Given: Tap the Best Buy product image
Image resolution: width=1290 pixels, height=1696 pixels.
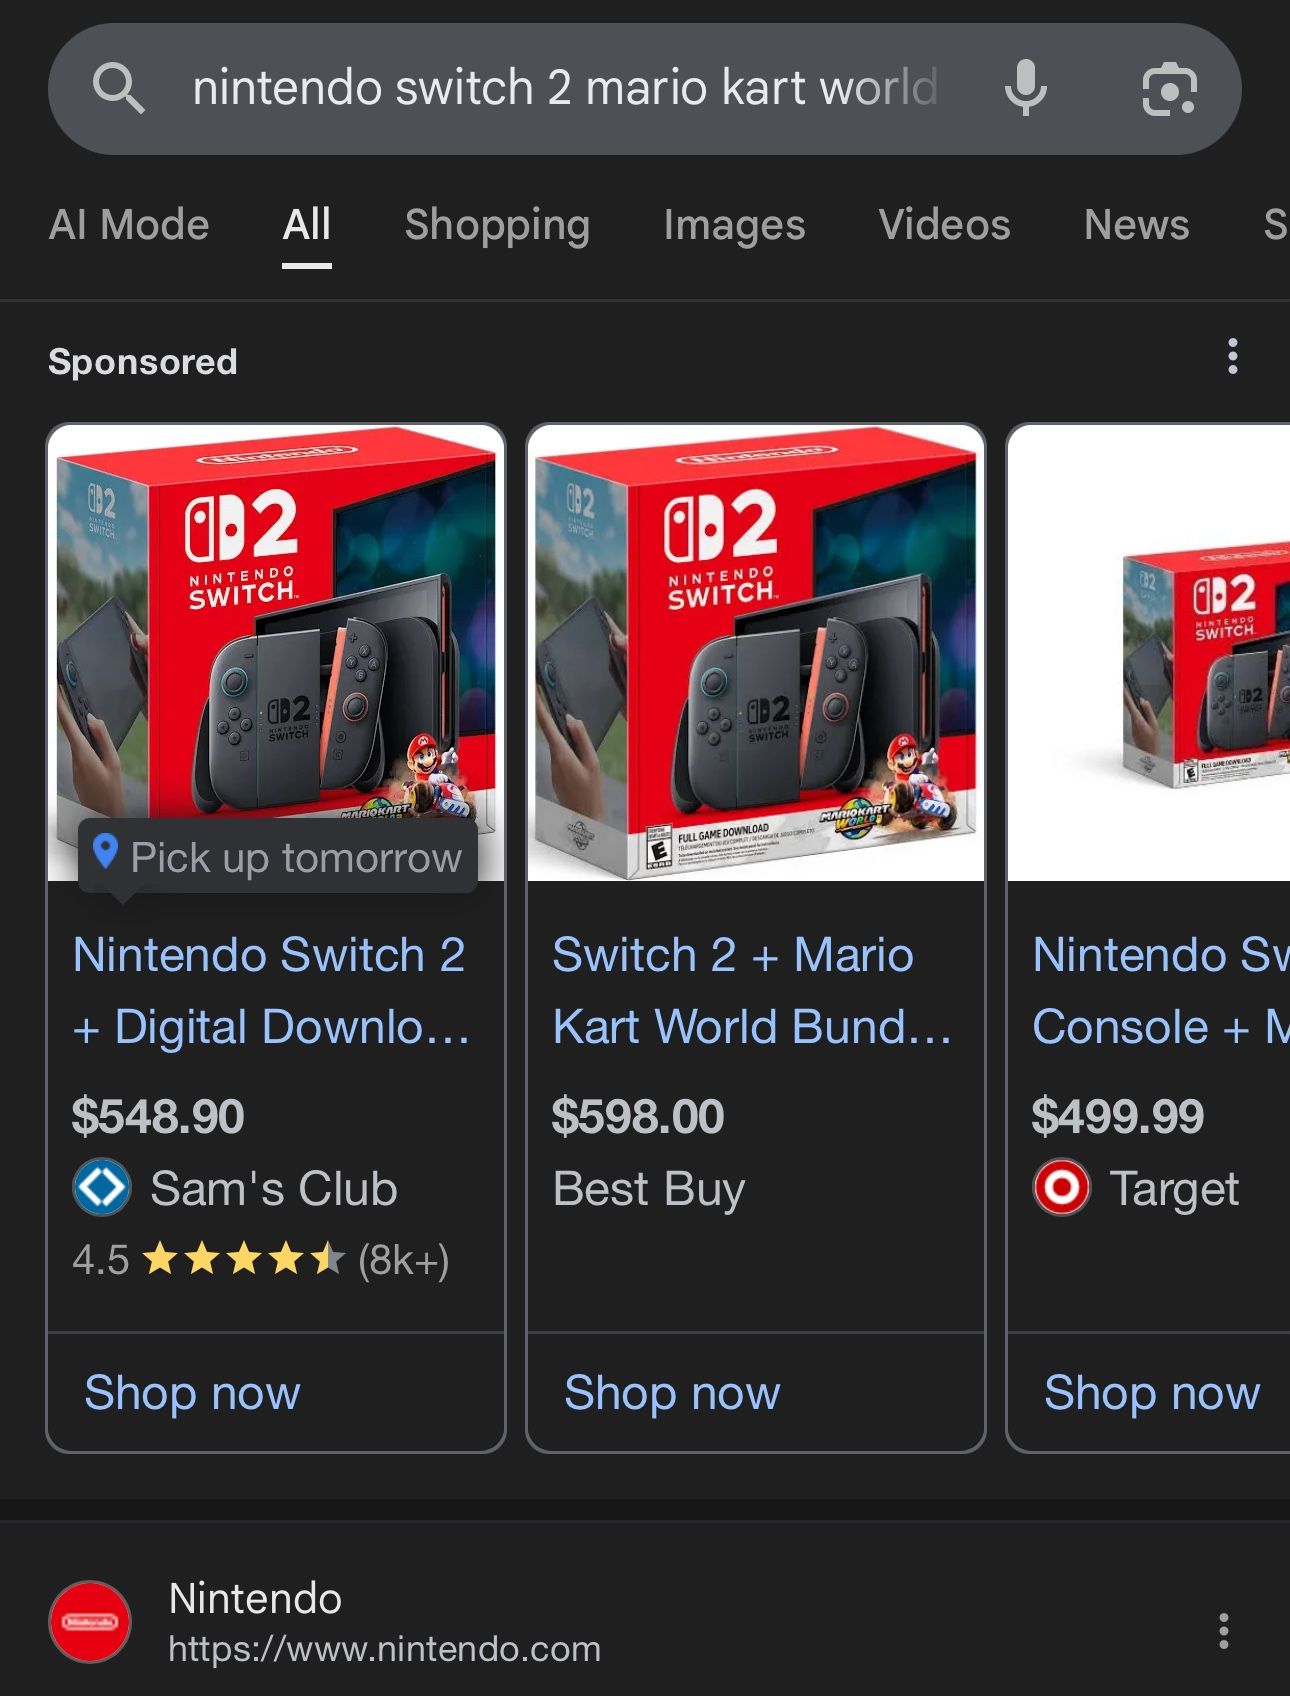Looking at the screenshot, I should tap(756, 653).
